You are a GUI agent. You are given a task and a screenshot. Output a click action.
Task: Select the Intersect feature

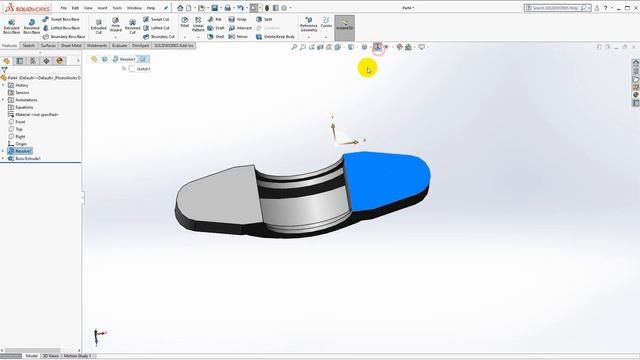(240, 28)
